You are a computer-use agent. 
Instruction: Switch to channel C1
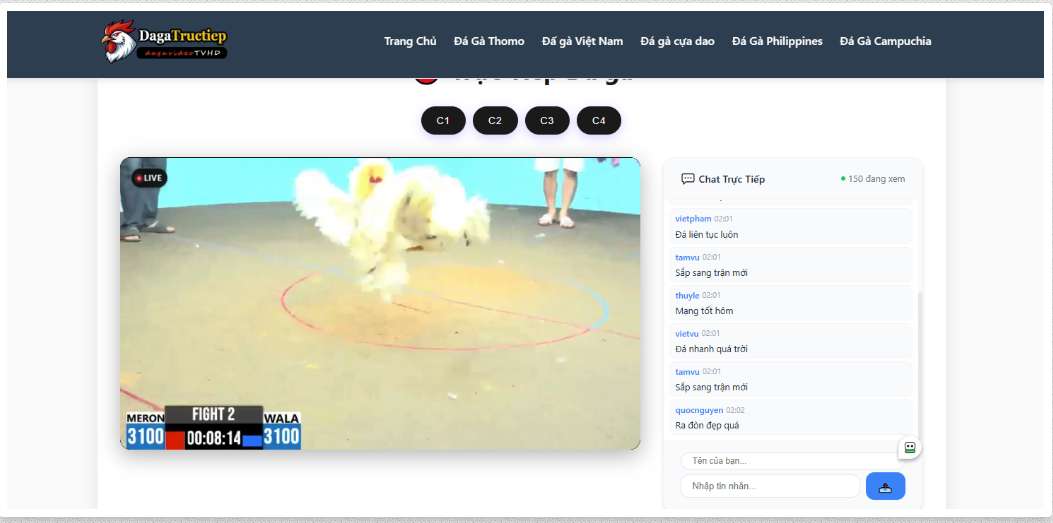click(x=443, y=121)
